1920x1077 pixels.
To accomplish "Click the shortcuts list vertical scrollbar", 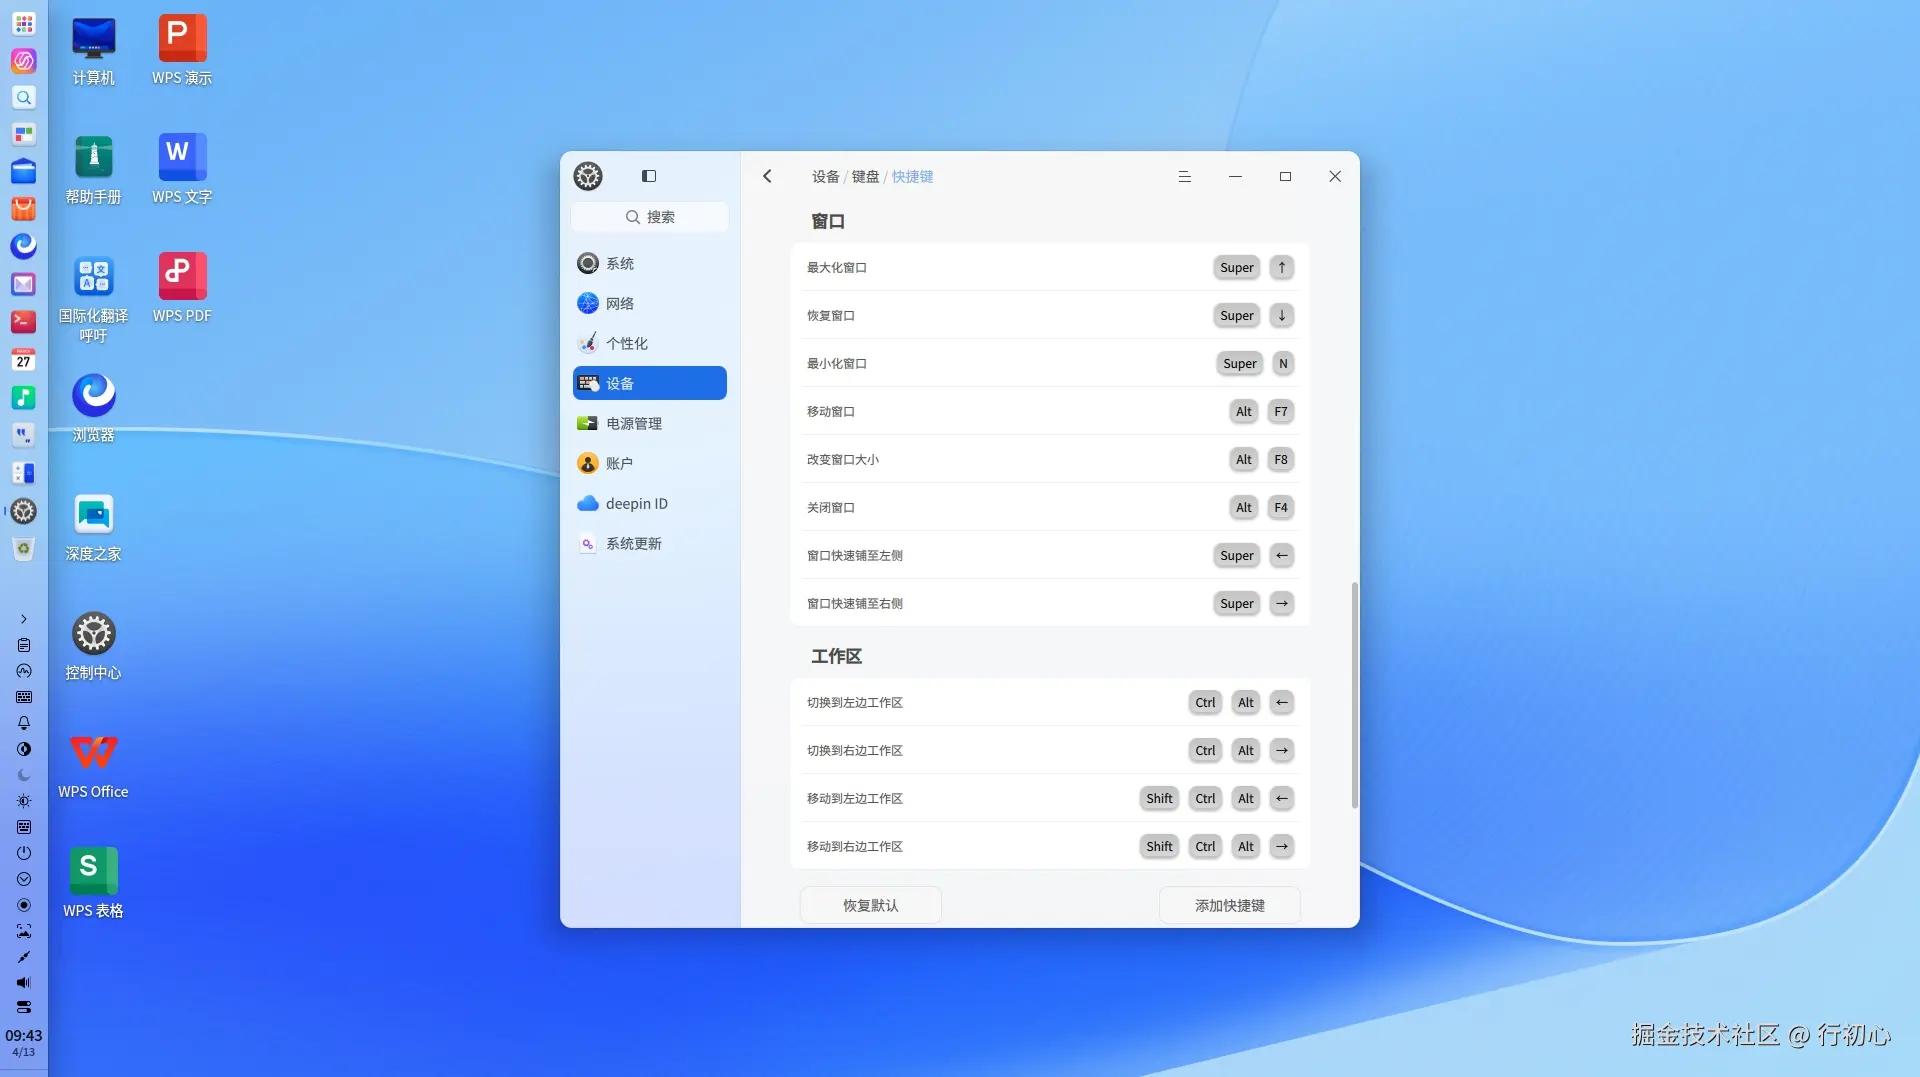I will pos(1355,694).
